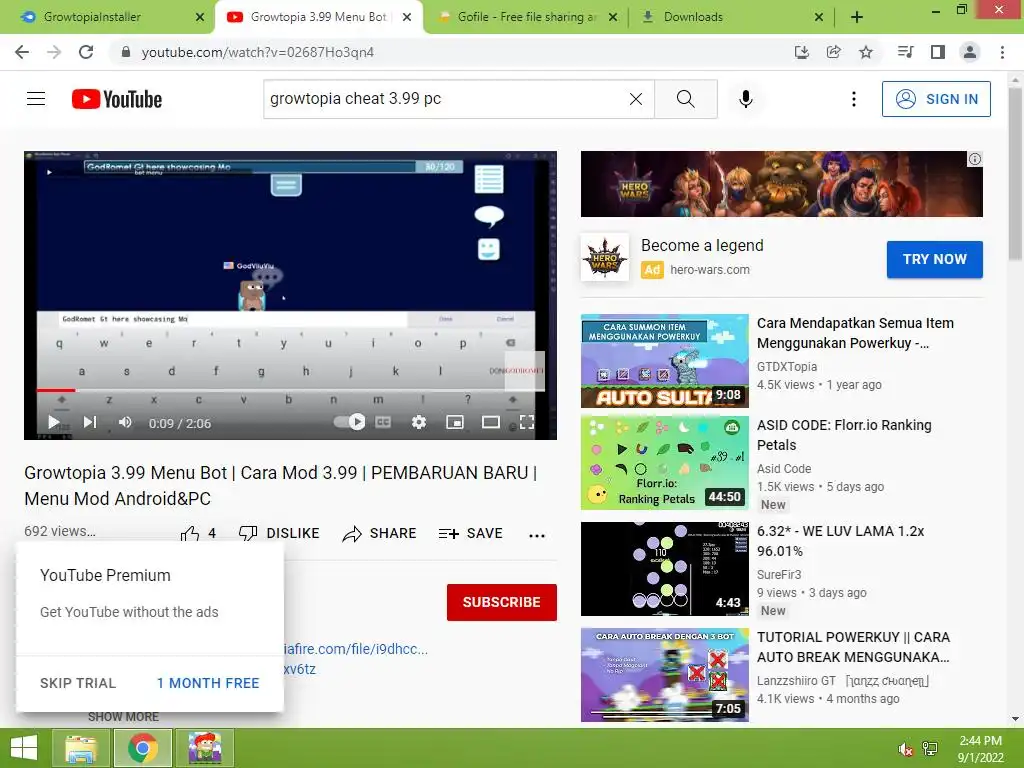Go to the YouTube home logo
The width and height of the screenshot is (1024, 768).
point(117,99)
